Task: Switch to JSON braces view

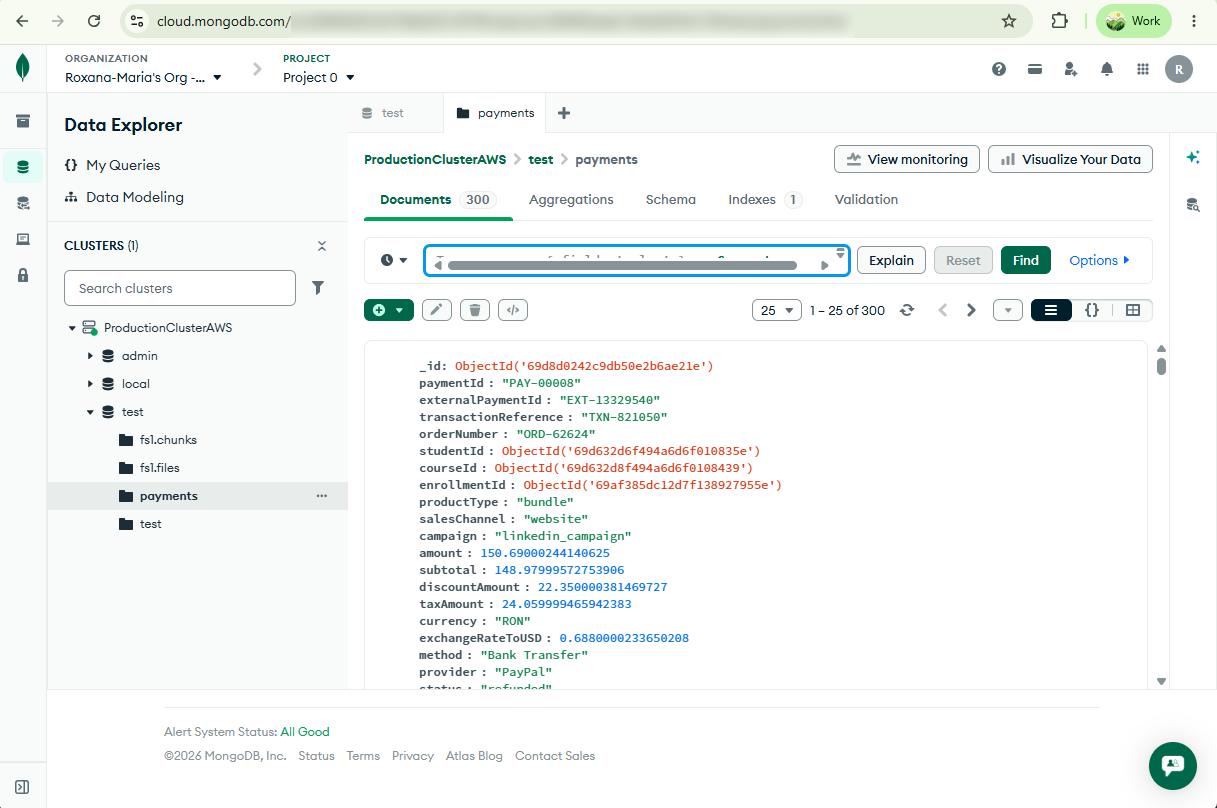Action: (1092, 310)
